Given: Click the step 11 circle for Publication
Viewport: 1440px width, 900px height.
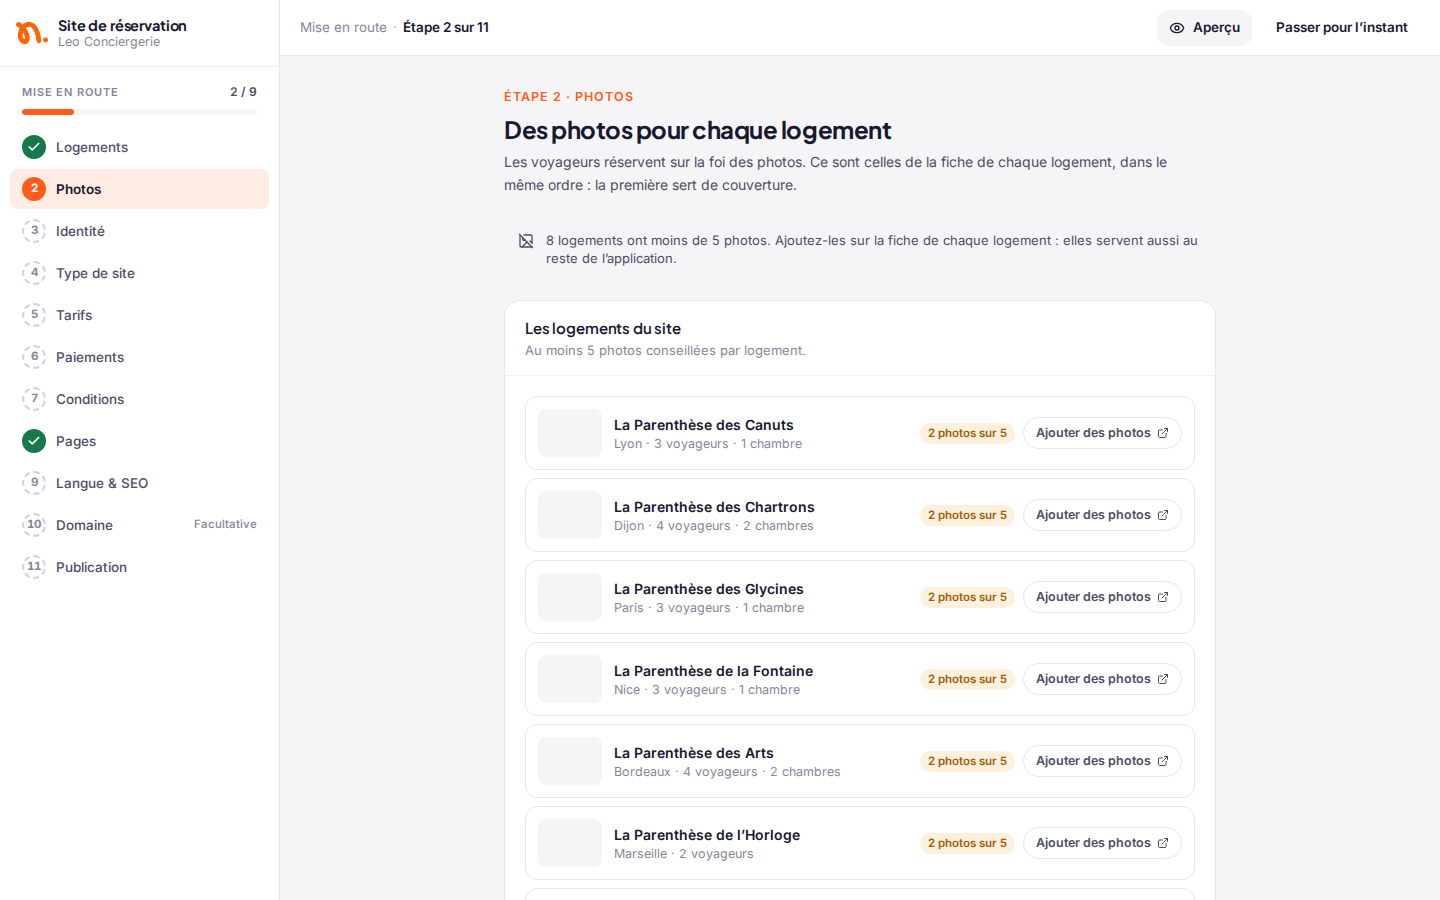Looking at the screenshot, I should point(34,567).
